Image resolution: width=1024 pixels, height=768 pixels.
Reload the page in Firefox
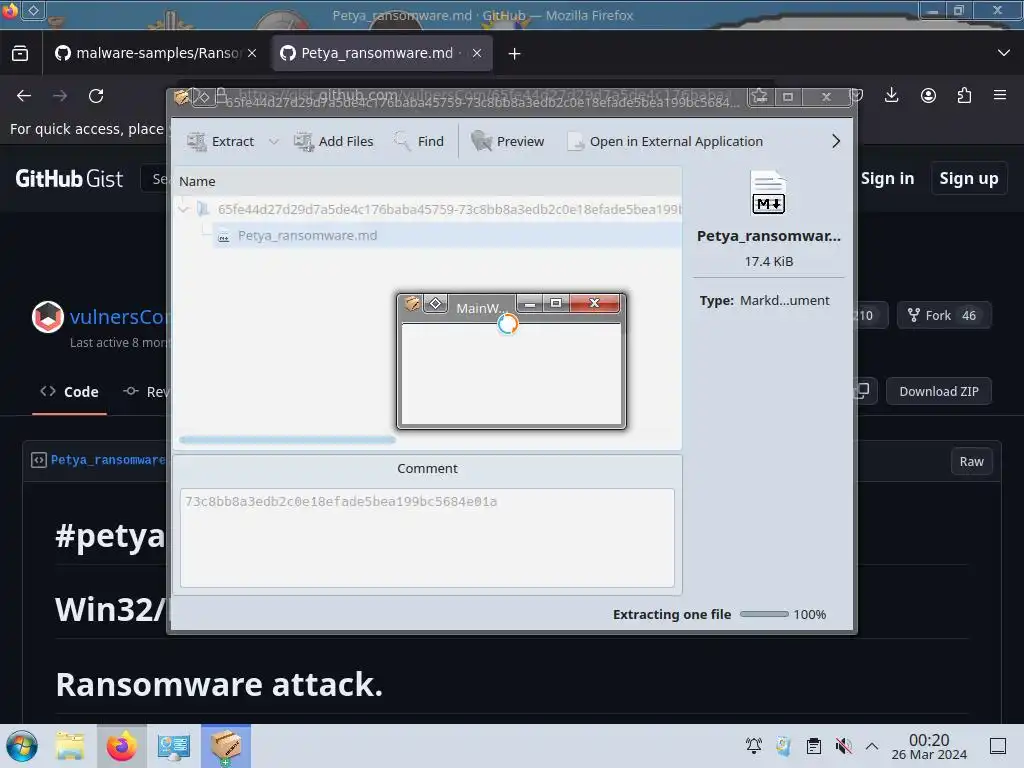[96, 96]
